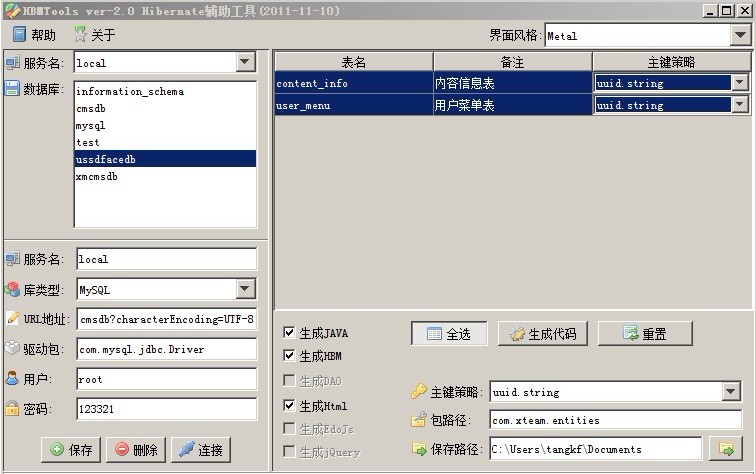Click the user icon beside 用户
Screen dimensions: 756x474
[12, 378]
